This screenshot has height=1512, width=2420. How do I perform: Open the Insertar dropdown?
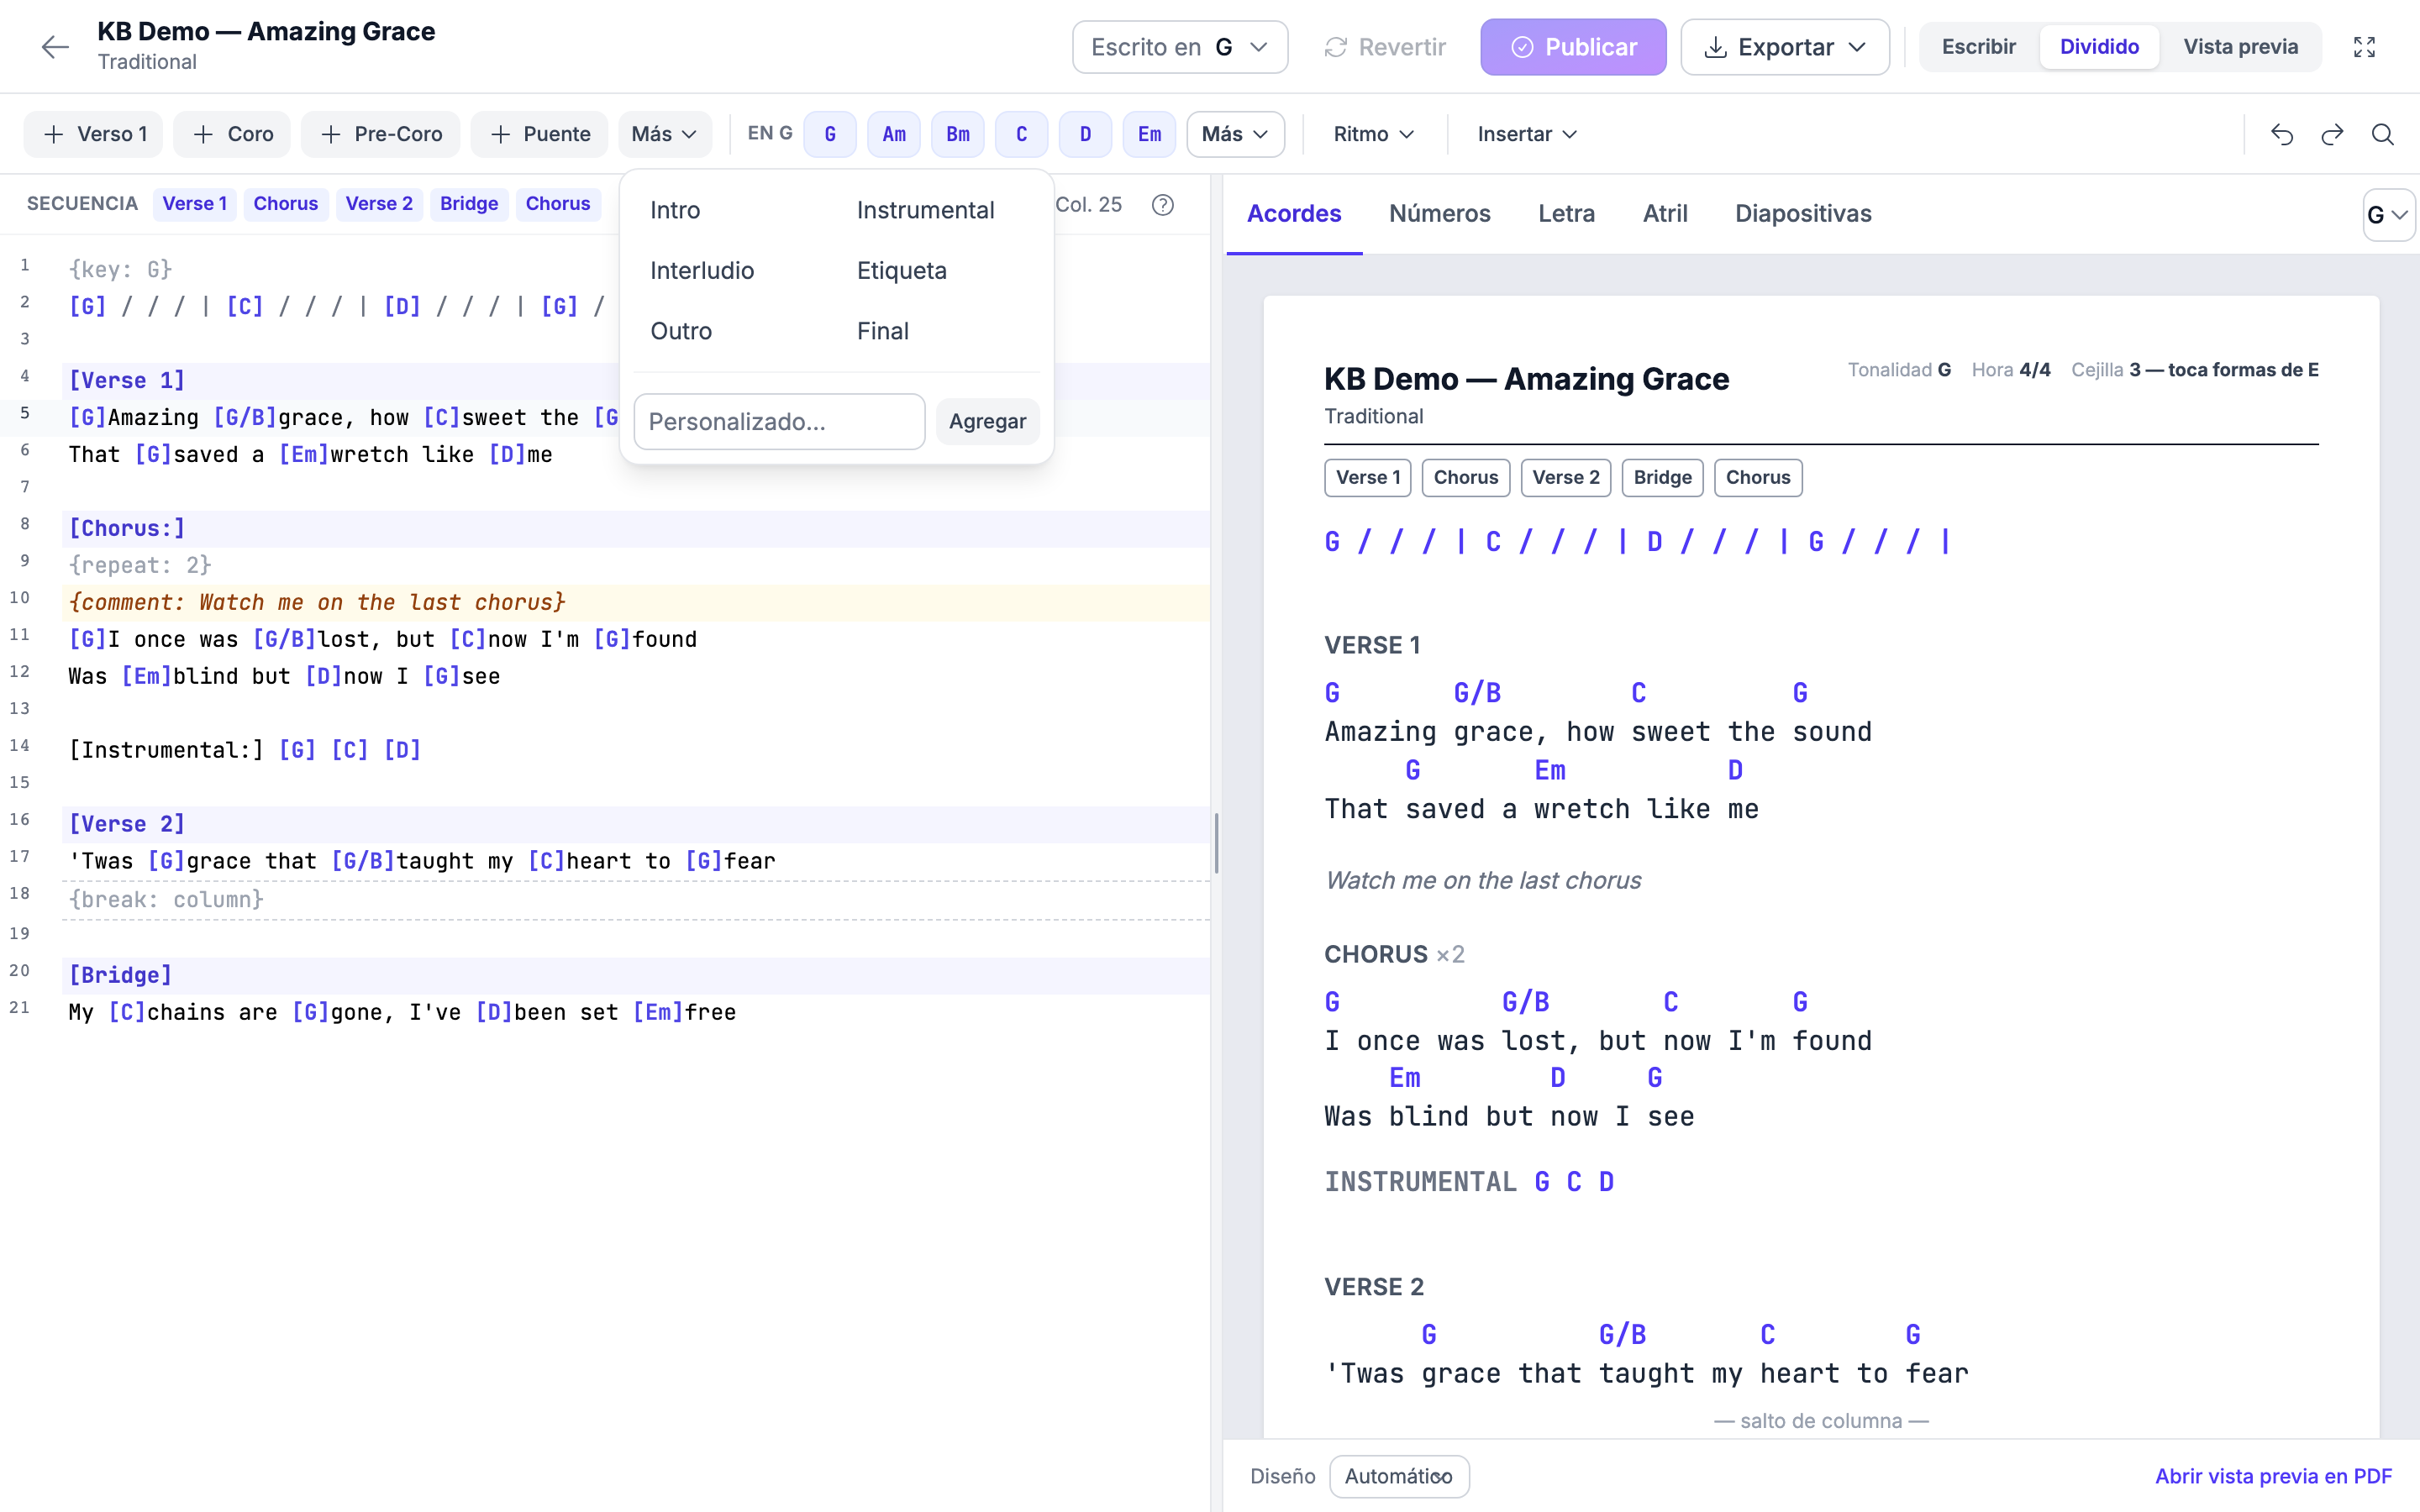pos(1527,134)
